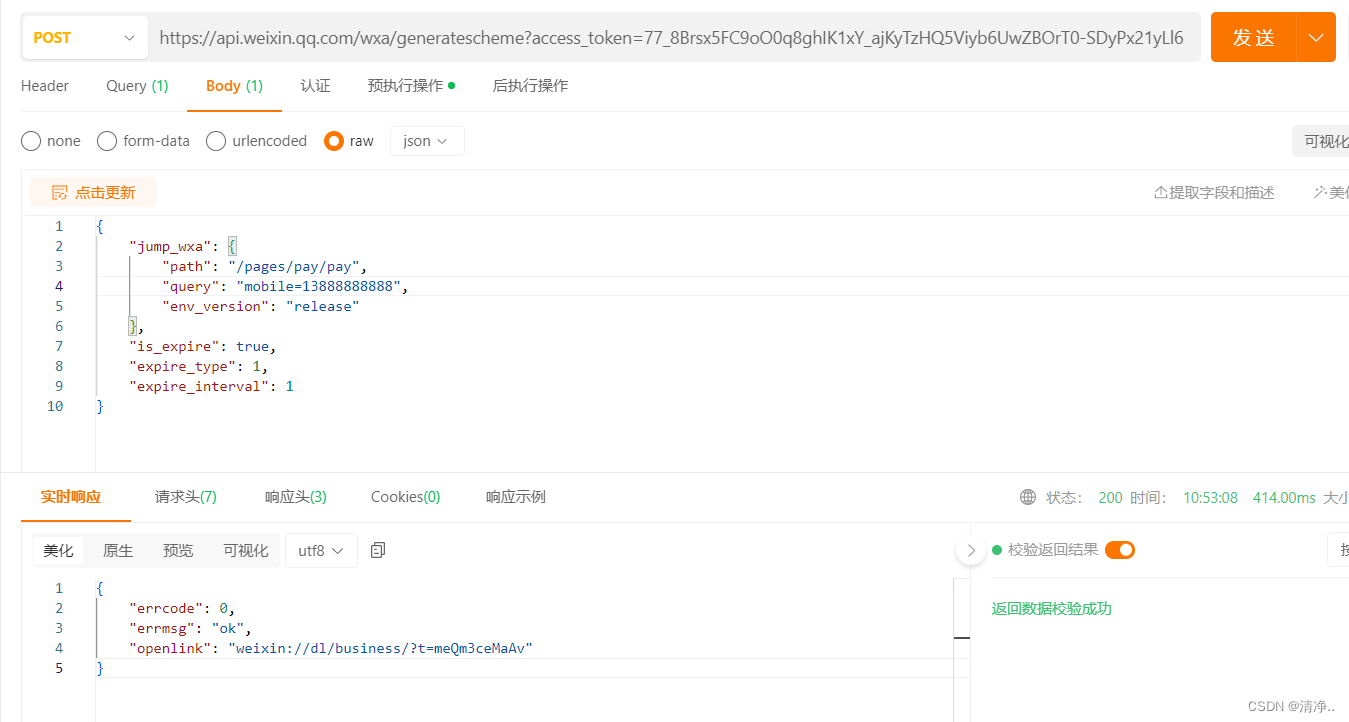Viewport: 1349px width, 722px height.
Task: Click the globe icon beside the status
Action: (1028, 497)
